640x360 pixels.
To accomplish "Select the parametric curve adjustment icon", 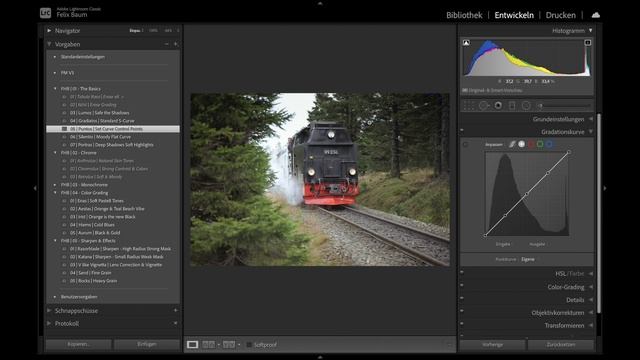I will pos(512,144).
